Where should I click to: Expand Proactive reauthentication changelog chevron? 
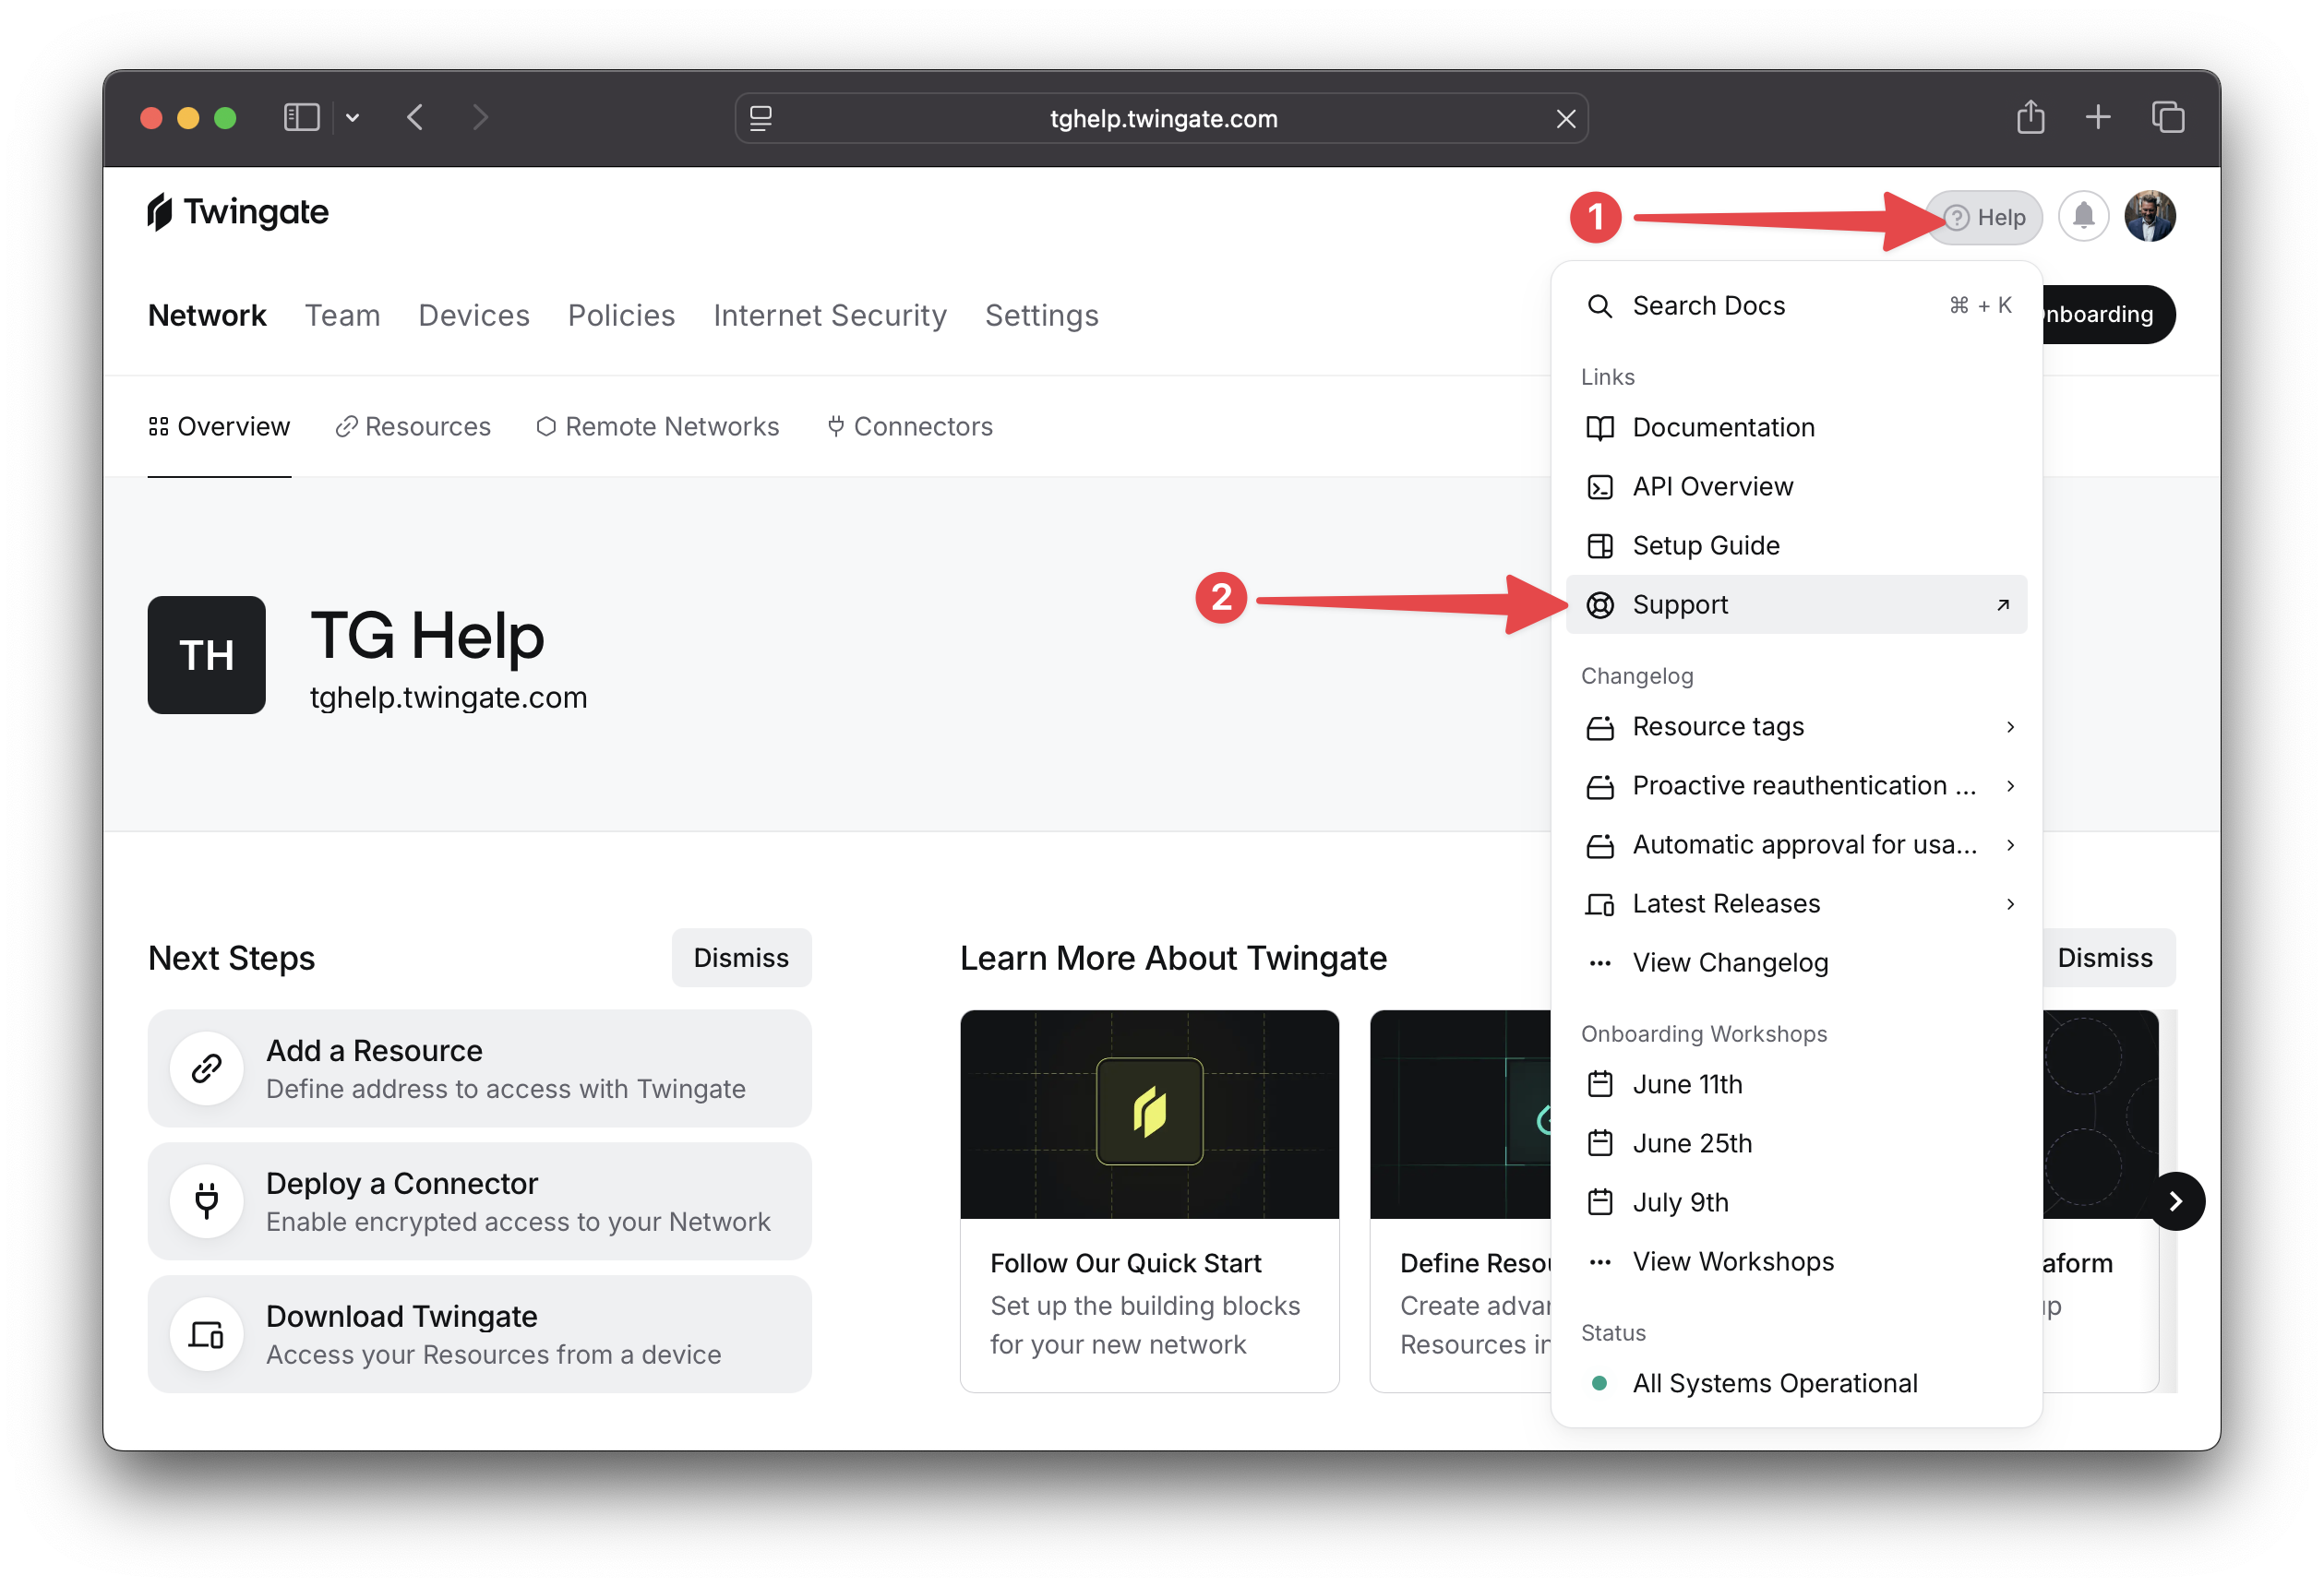pos(2010,786)
